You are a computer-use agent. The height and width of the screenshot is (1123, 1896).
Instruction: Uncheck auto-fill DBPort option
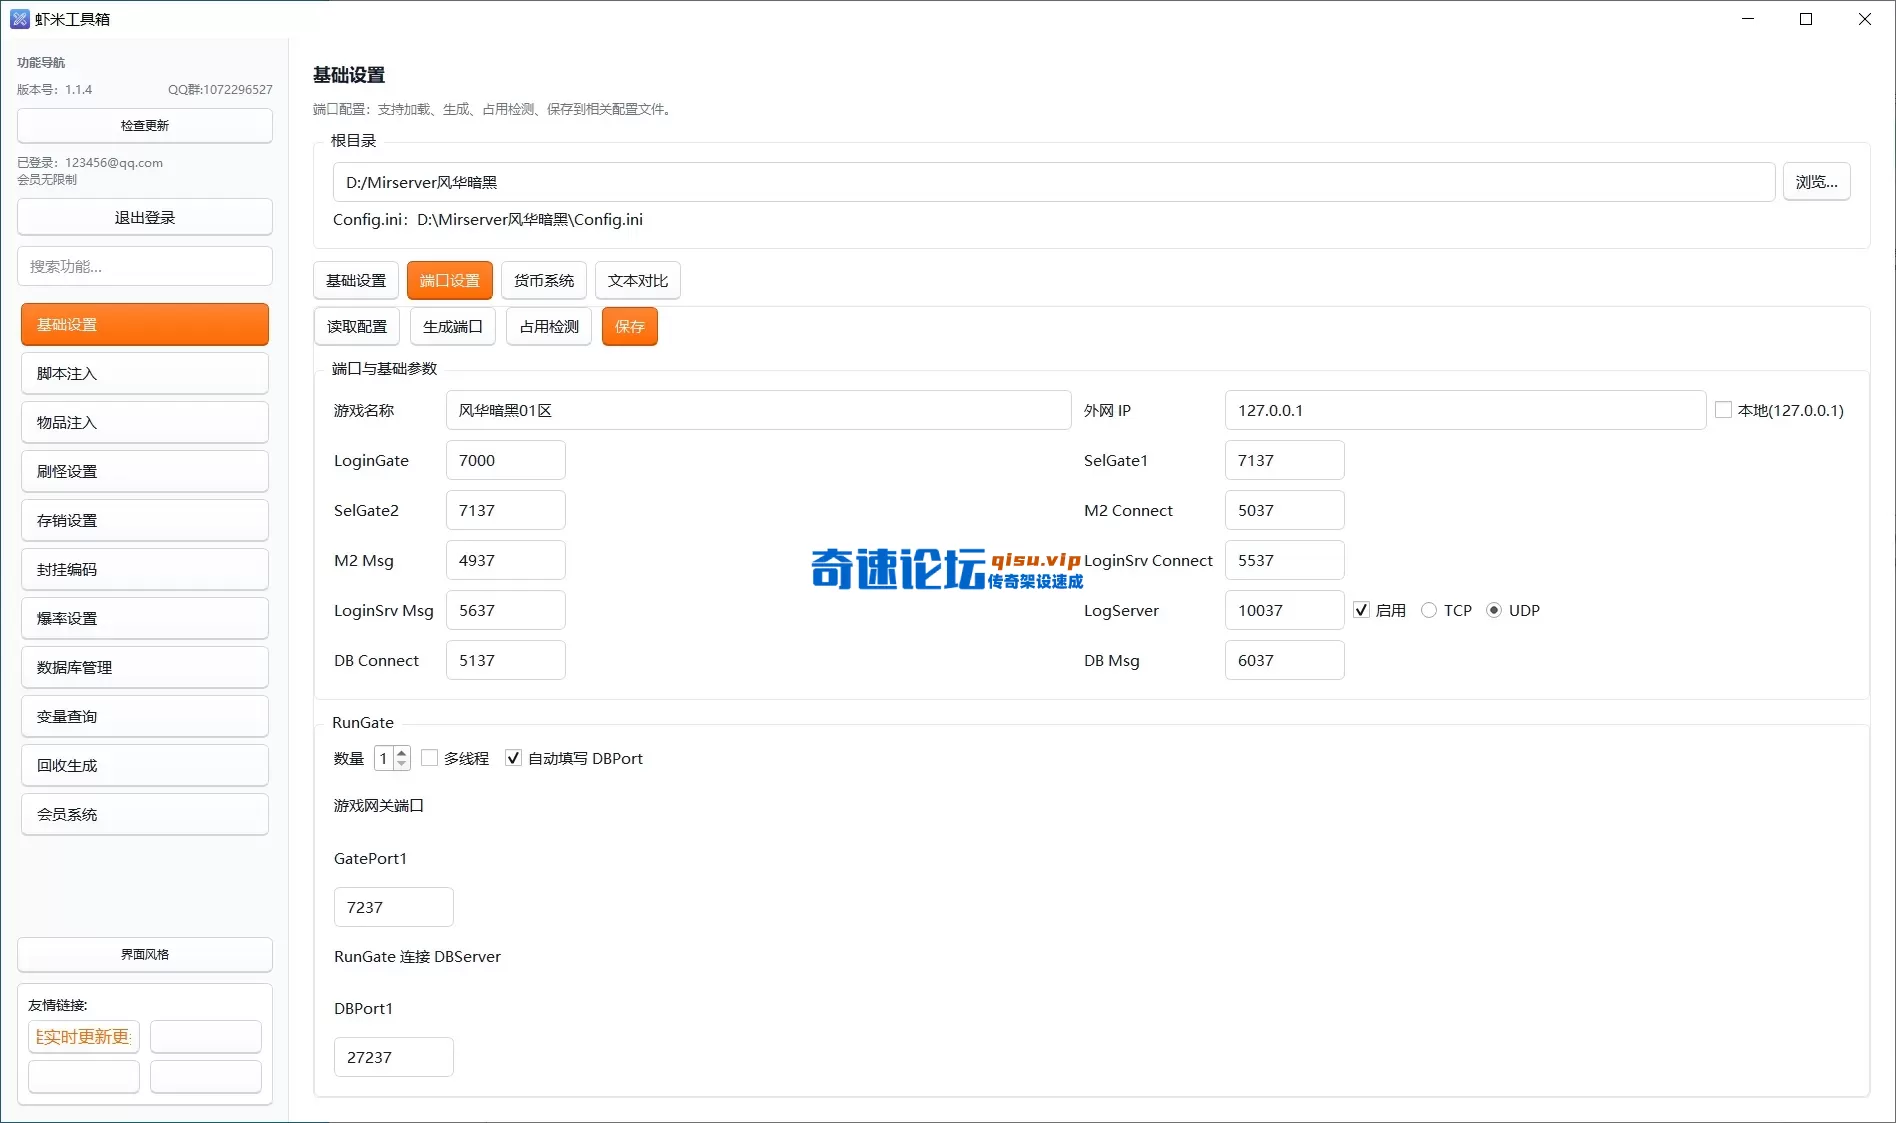(x=514, y=758)
